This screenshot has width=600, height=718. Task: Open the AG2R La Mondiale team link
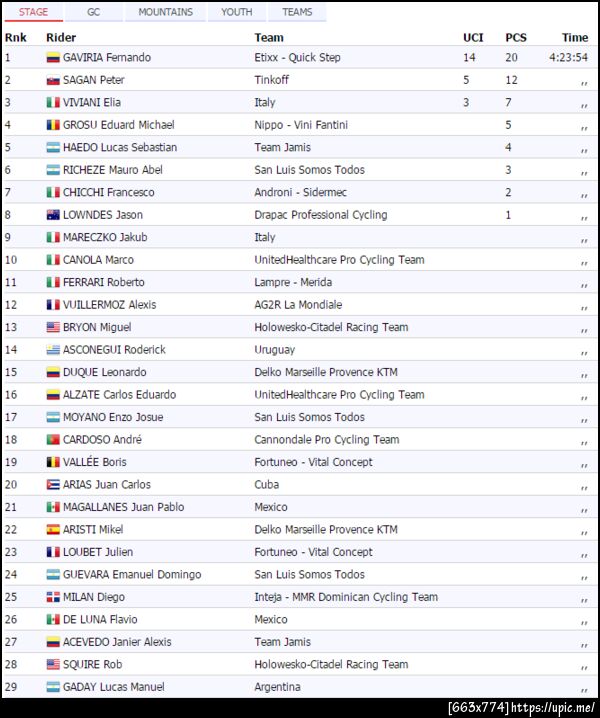click(298, 305)
